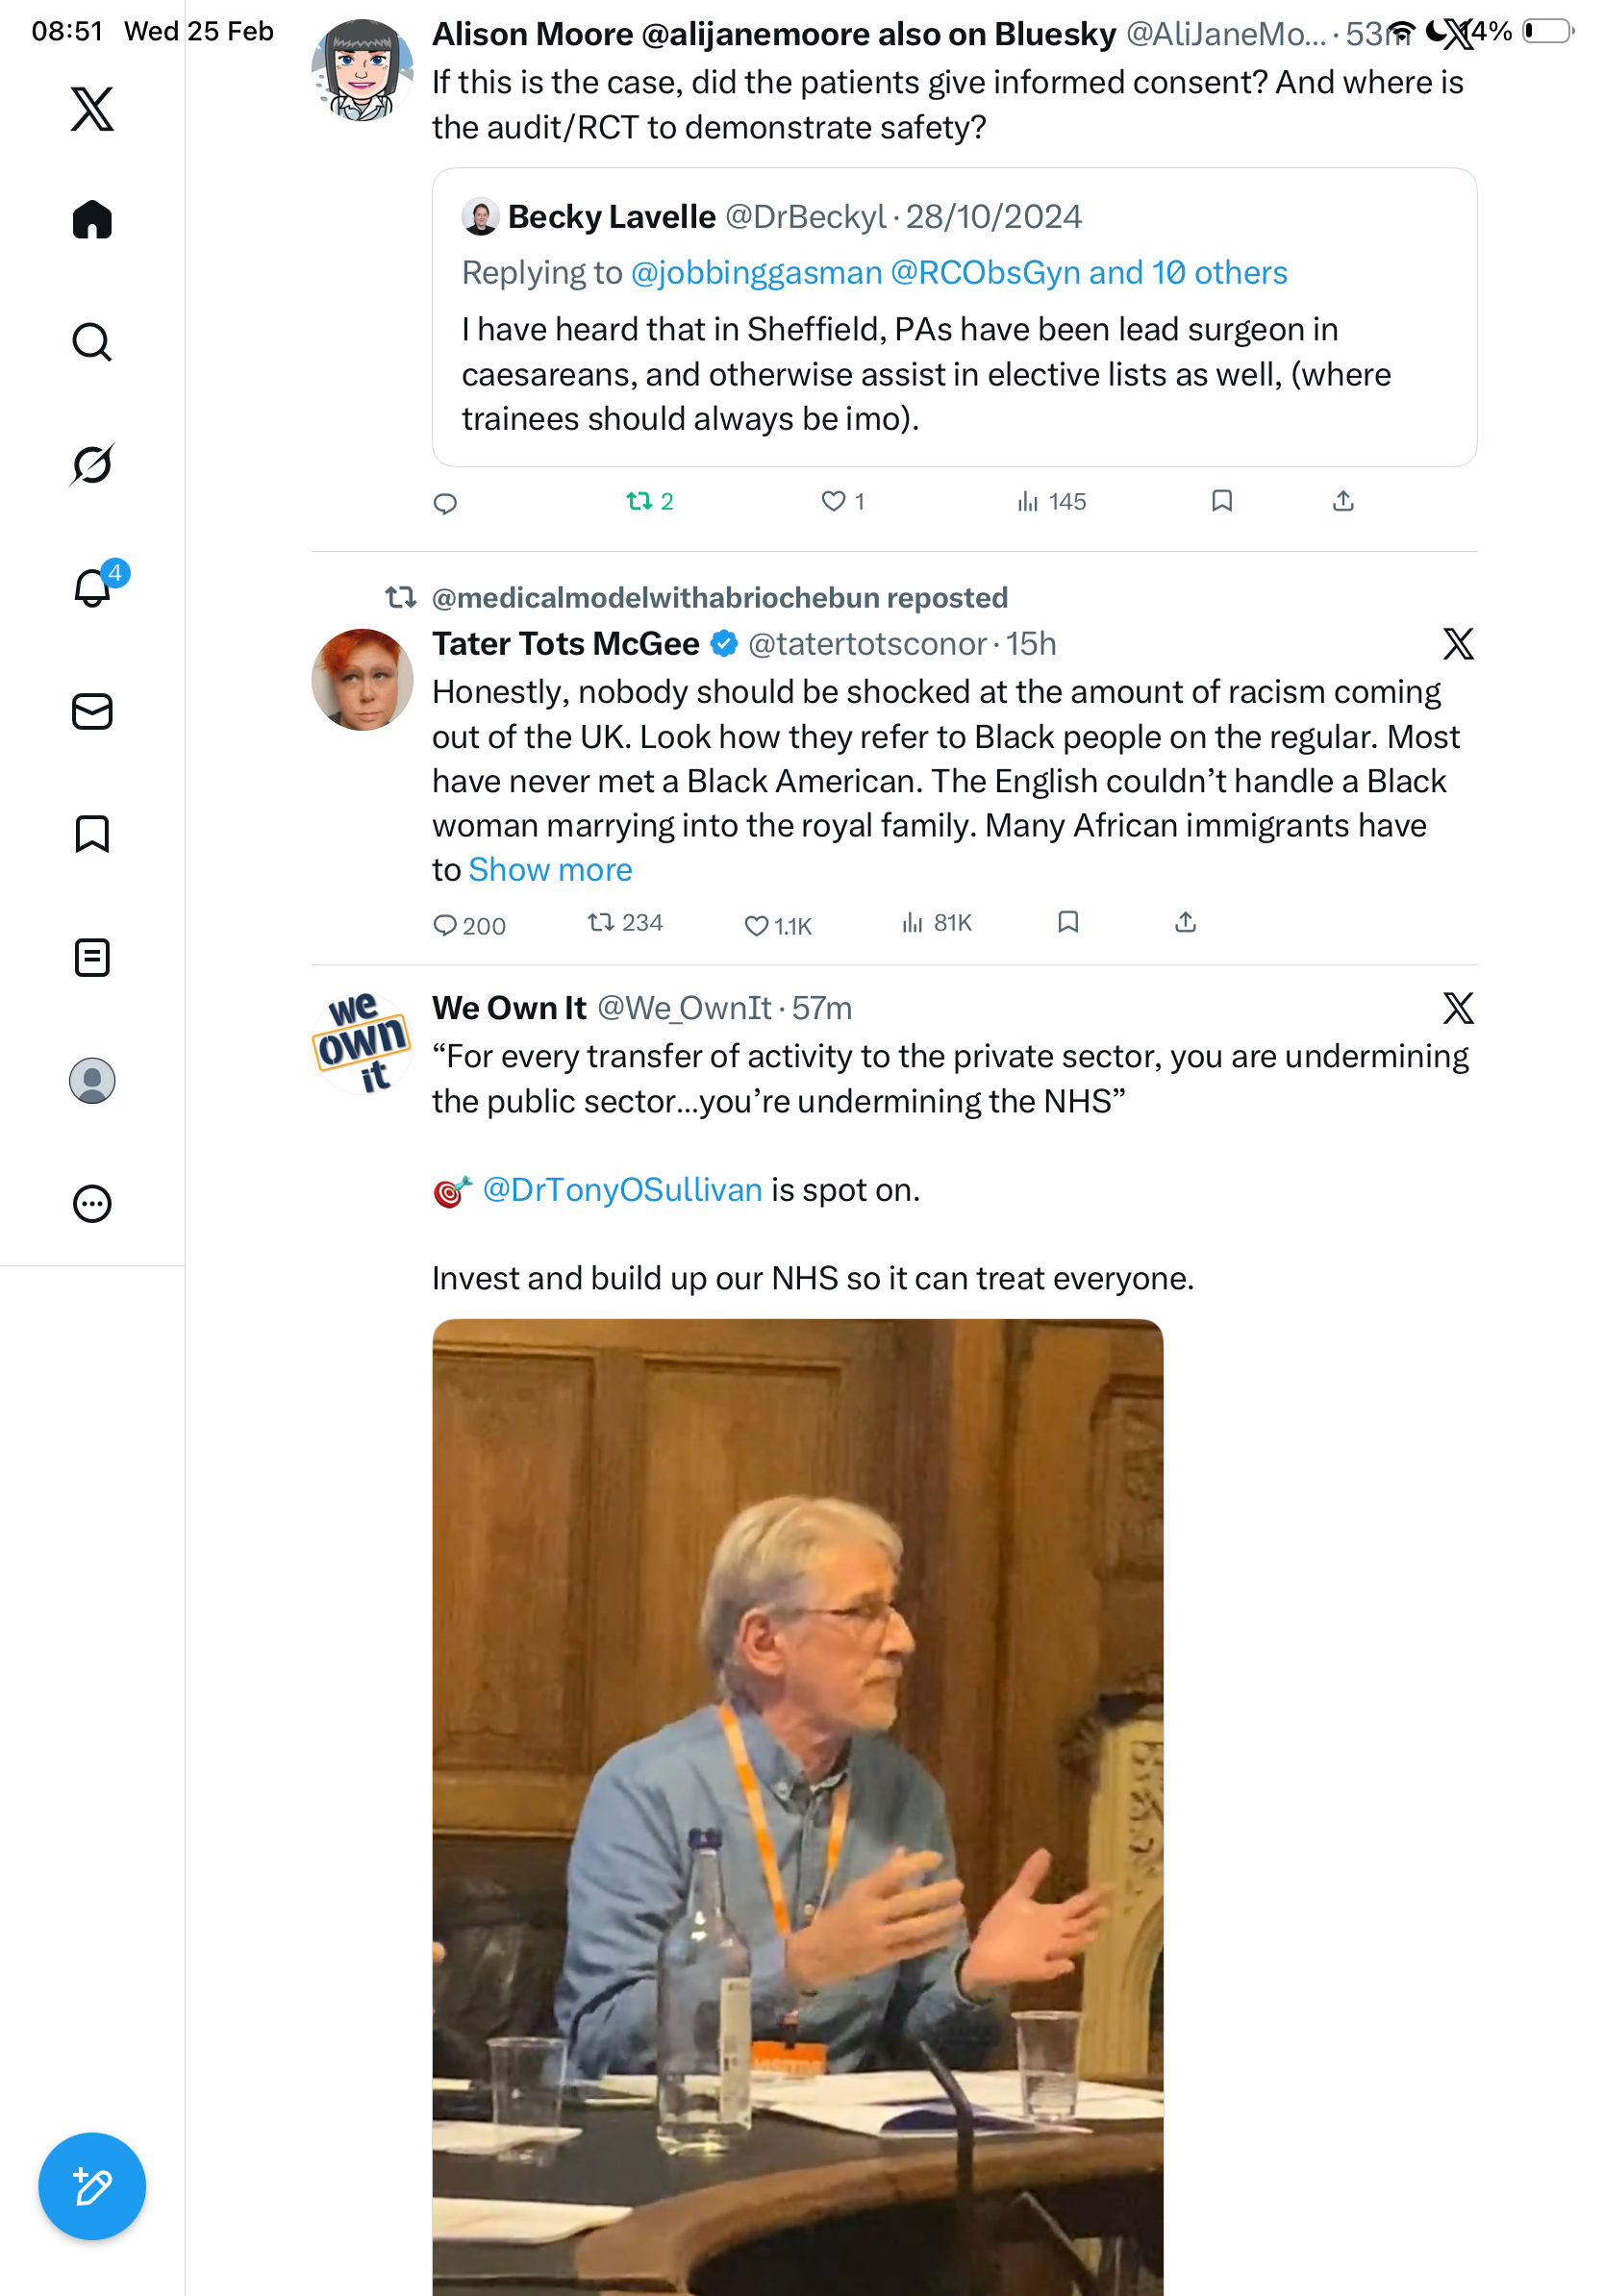
Task: Go to Home feed in sidebar
Action: tap(92, 219)
